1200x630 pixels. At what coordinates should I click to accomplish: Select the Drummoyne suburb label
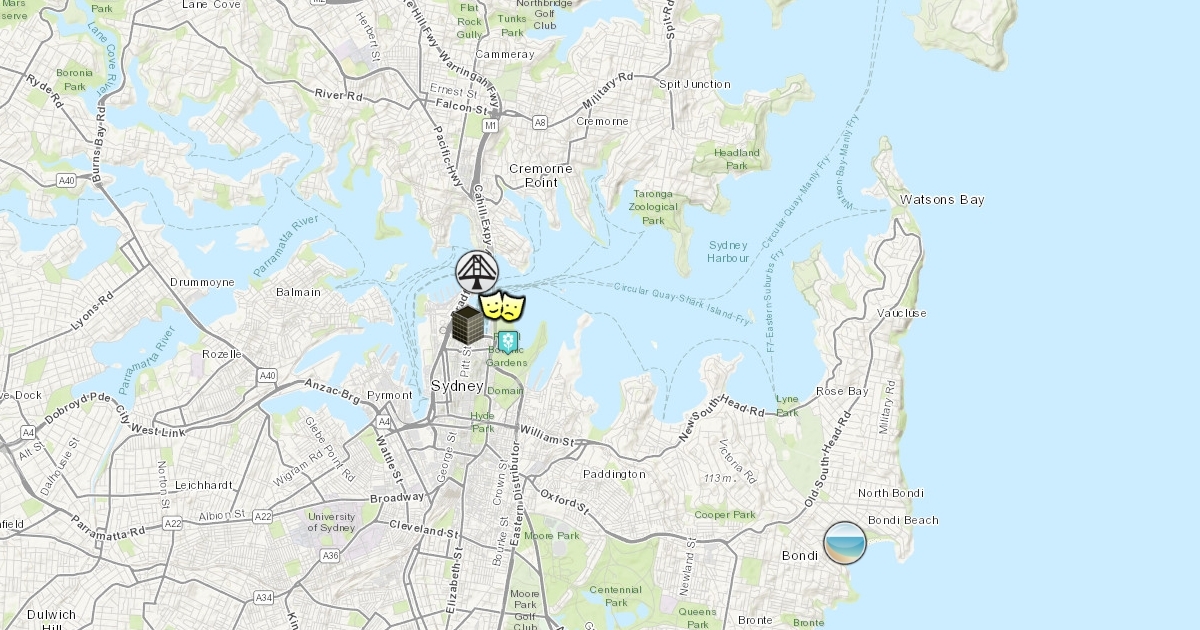(x=202, y=282)
